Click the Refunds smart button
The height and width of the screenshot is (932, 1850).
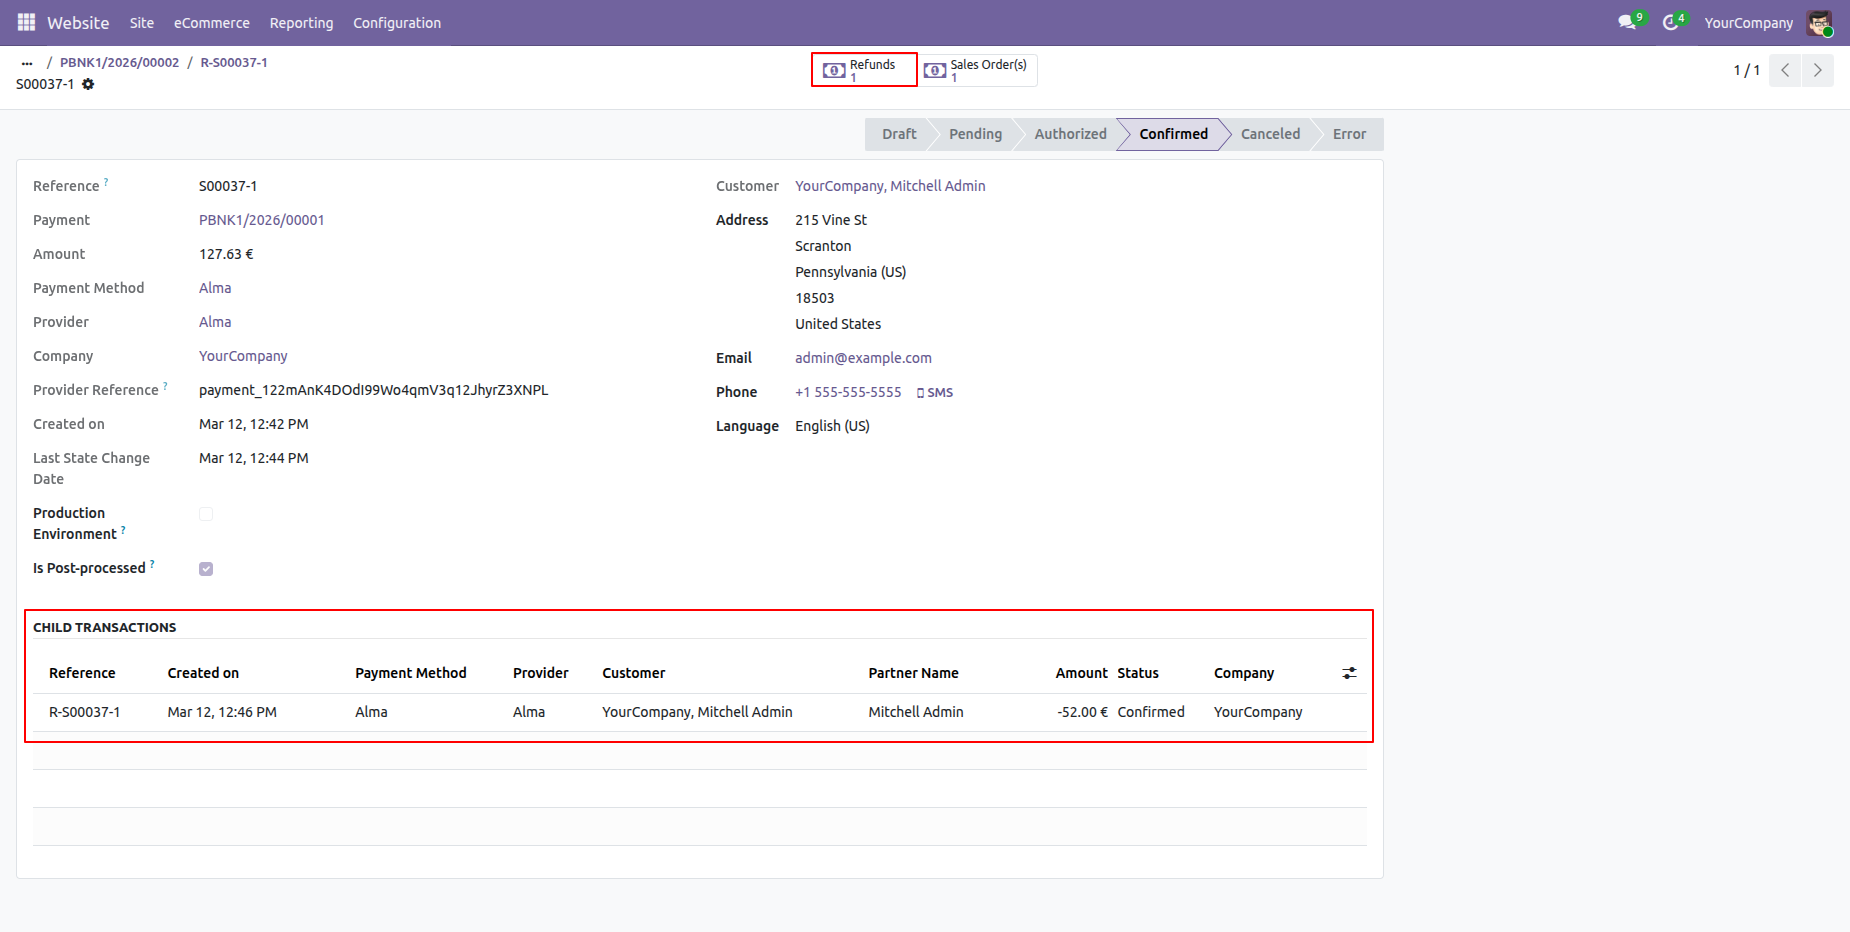tap(863, 70)
